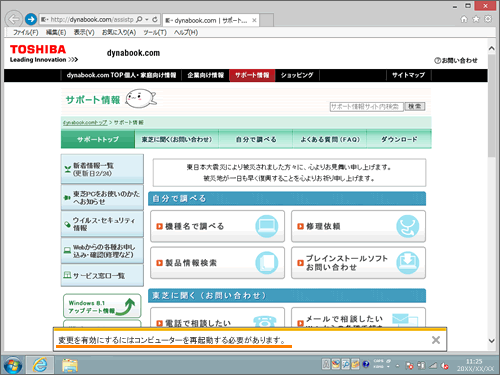This screenshot has width=500, height=375.
Task: Open the 電話で相談したい button
Action: [217, 318]
